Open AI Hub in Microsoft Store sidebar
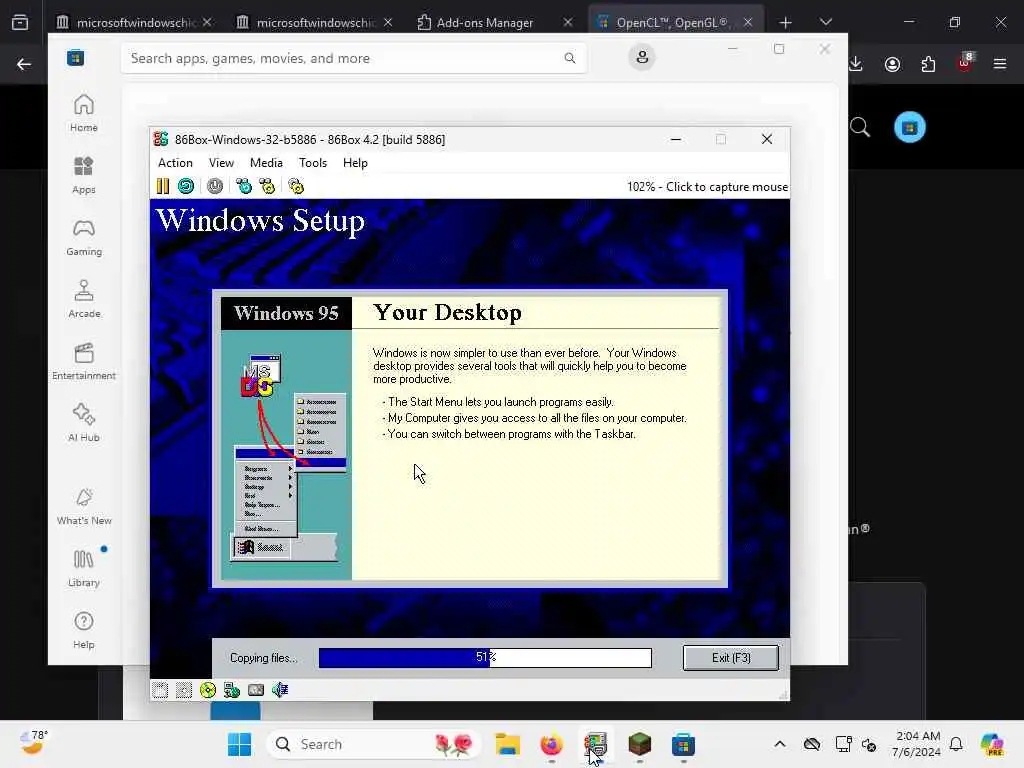1024x768 pixels. [x=84, y=424]
